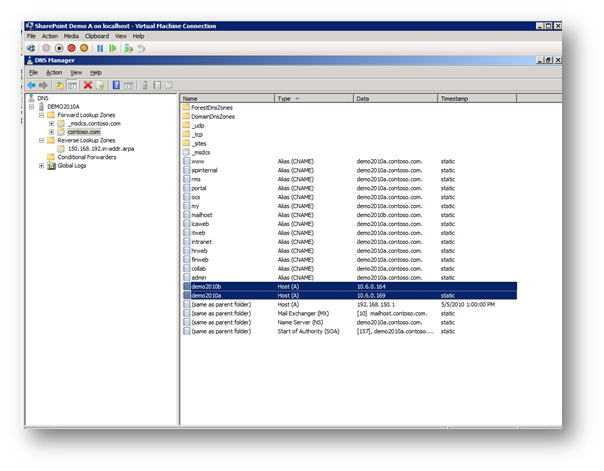Image resolution: width=604 pixels, height=471 pixels.
Task: Click the red Delete X icon
Action: tap(88, 85)
